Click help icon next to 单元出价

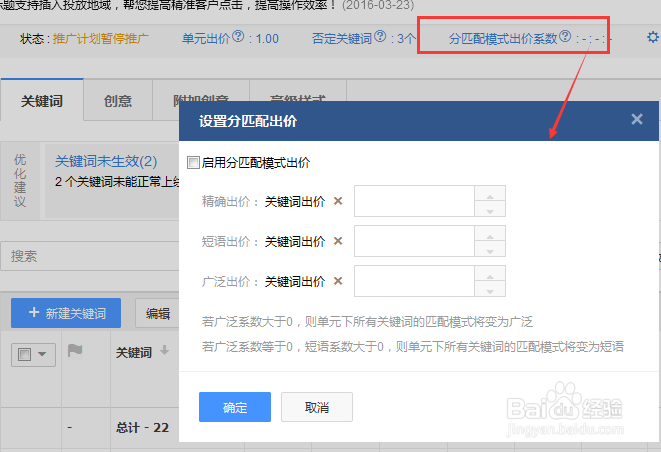238,37
